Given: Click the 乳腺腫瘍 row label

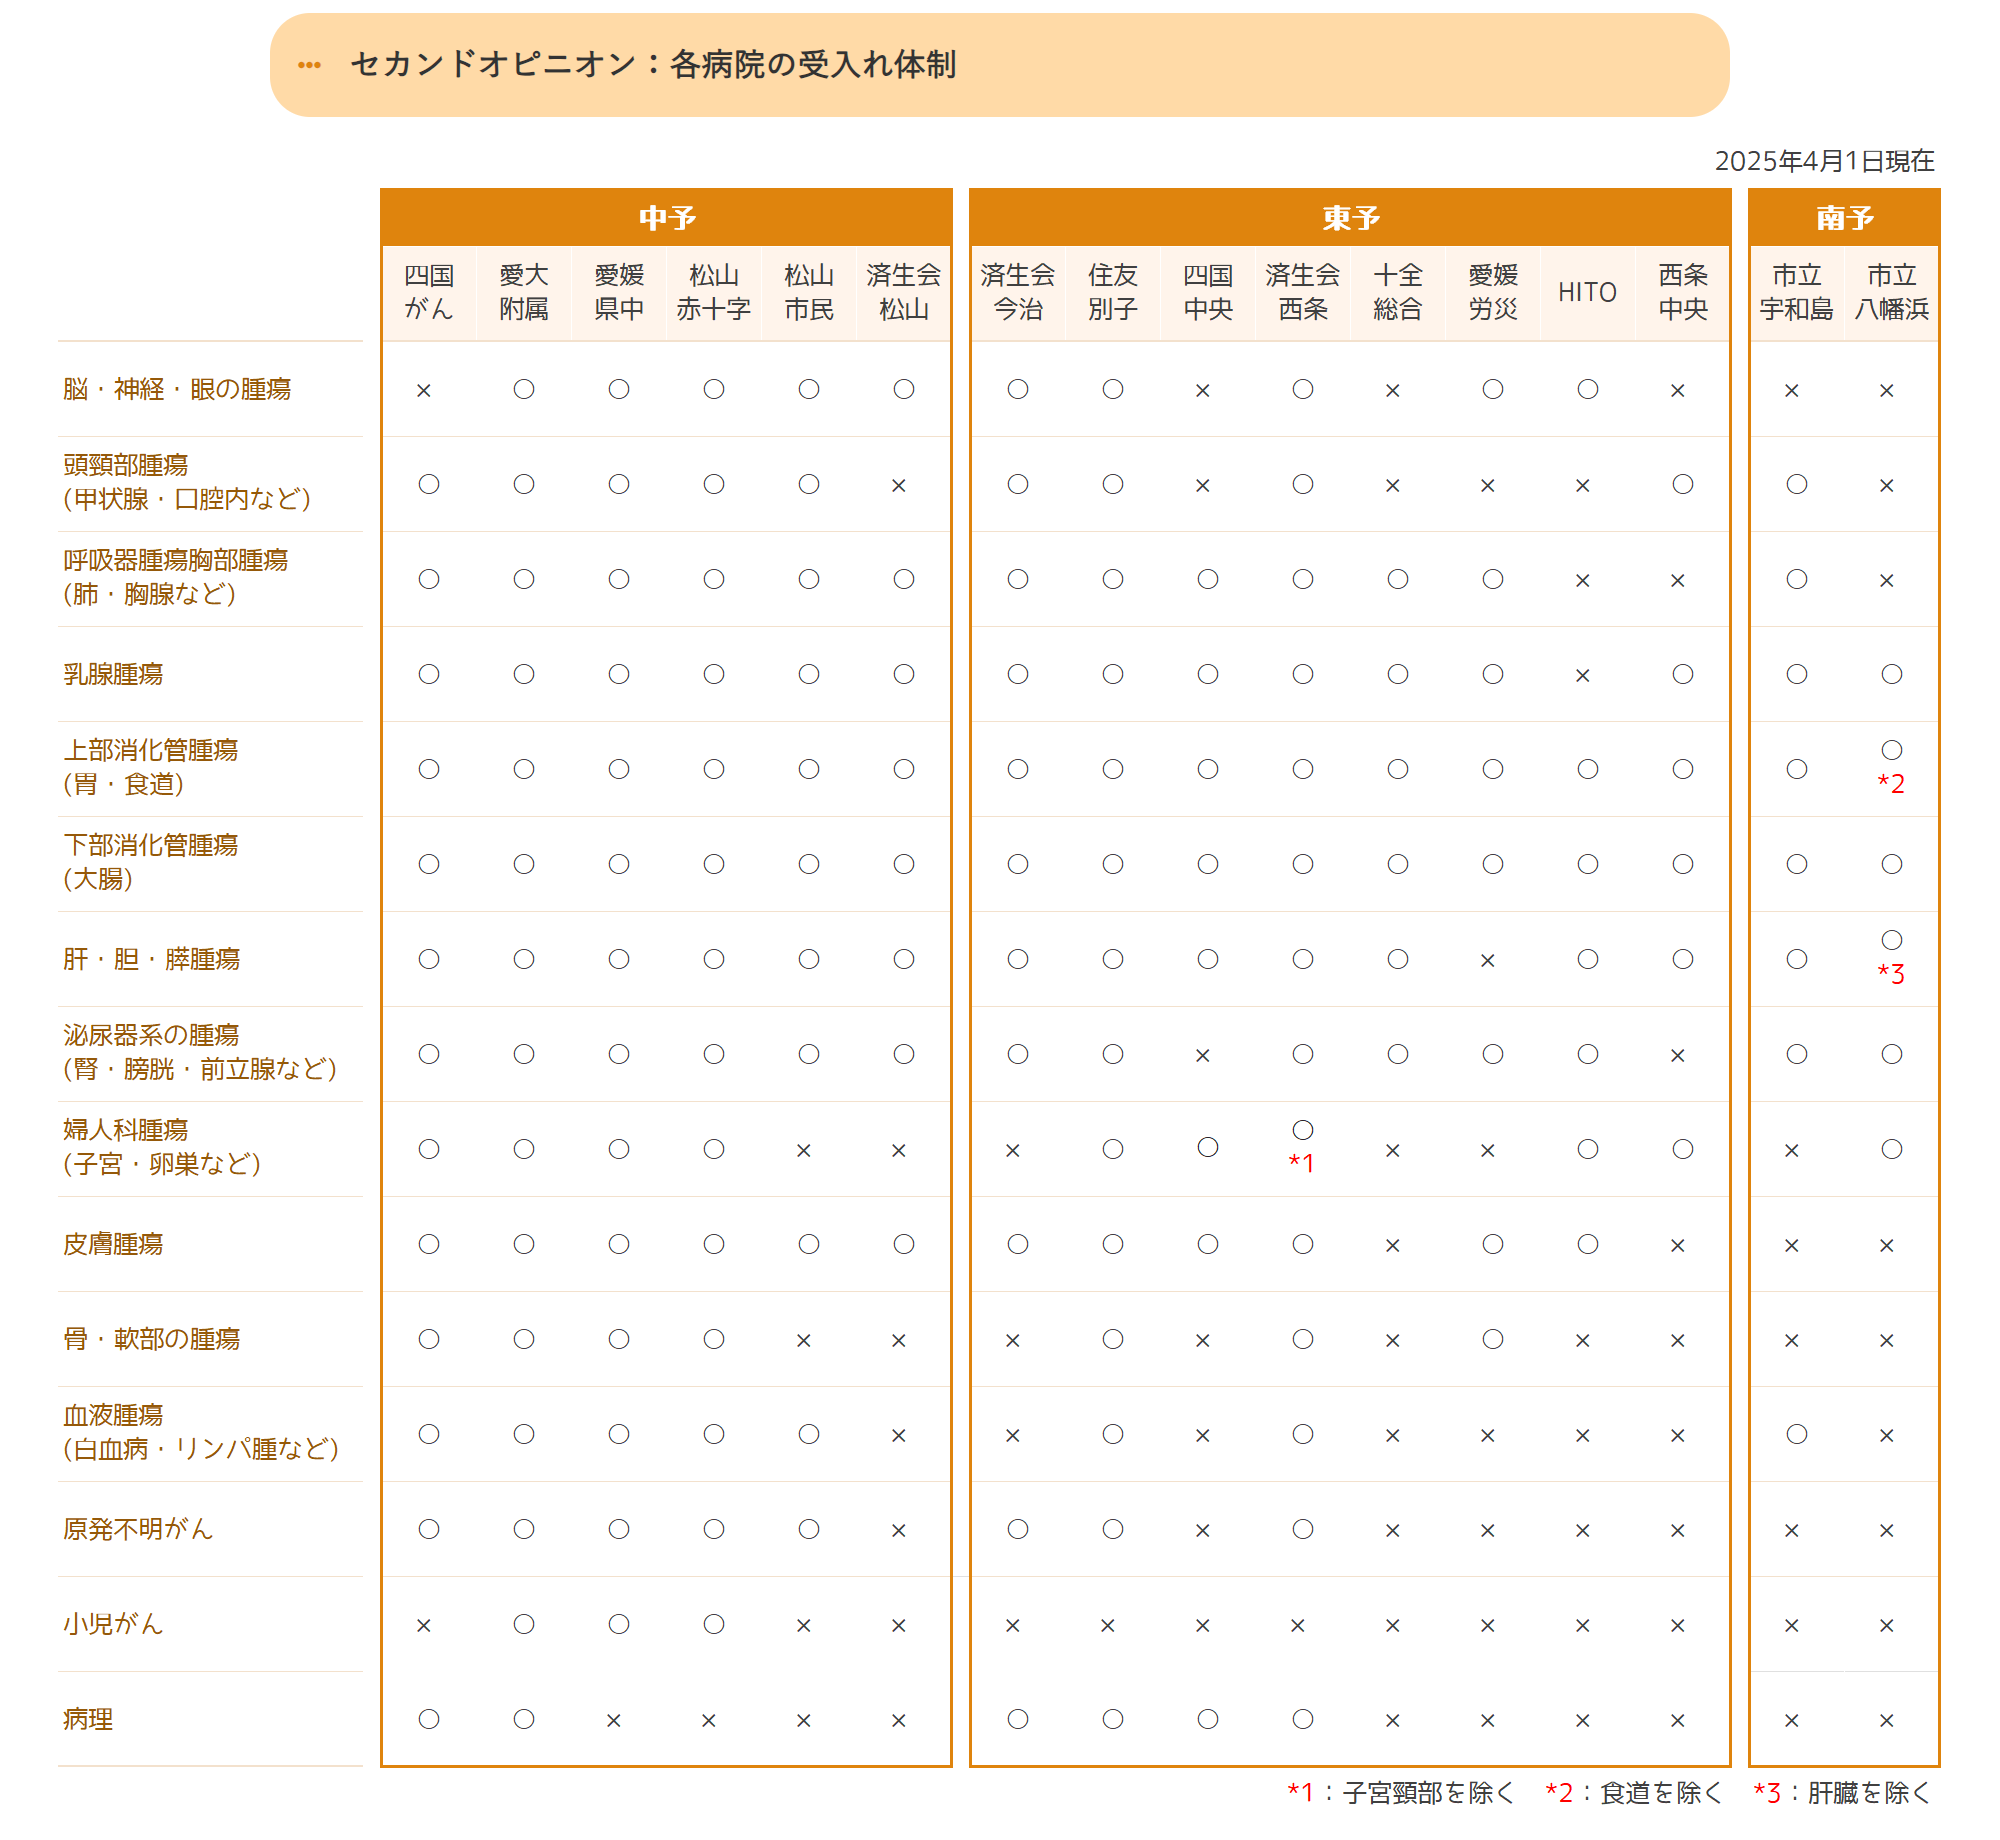Looking at the screenshot, I should coord(113,674).
